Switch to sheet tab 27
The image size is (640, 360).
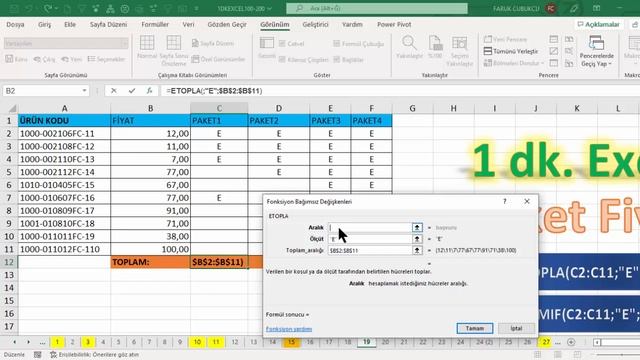546,342
